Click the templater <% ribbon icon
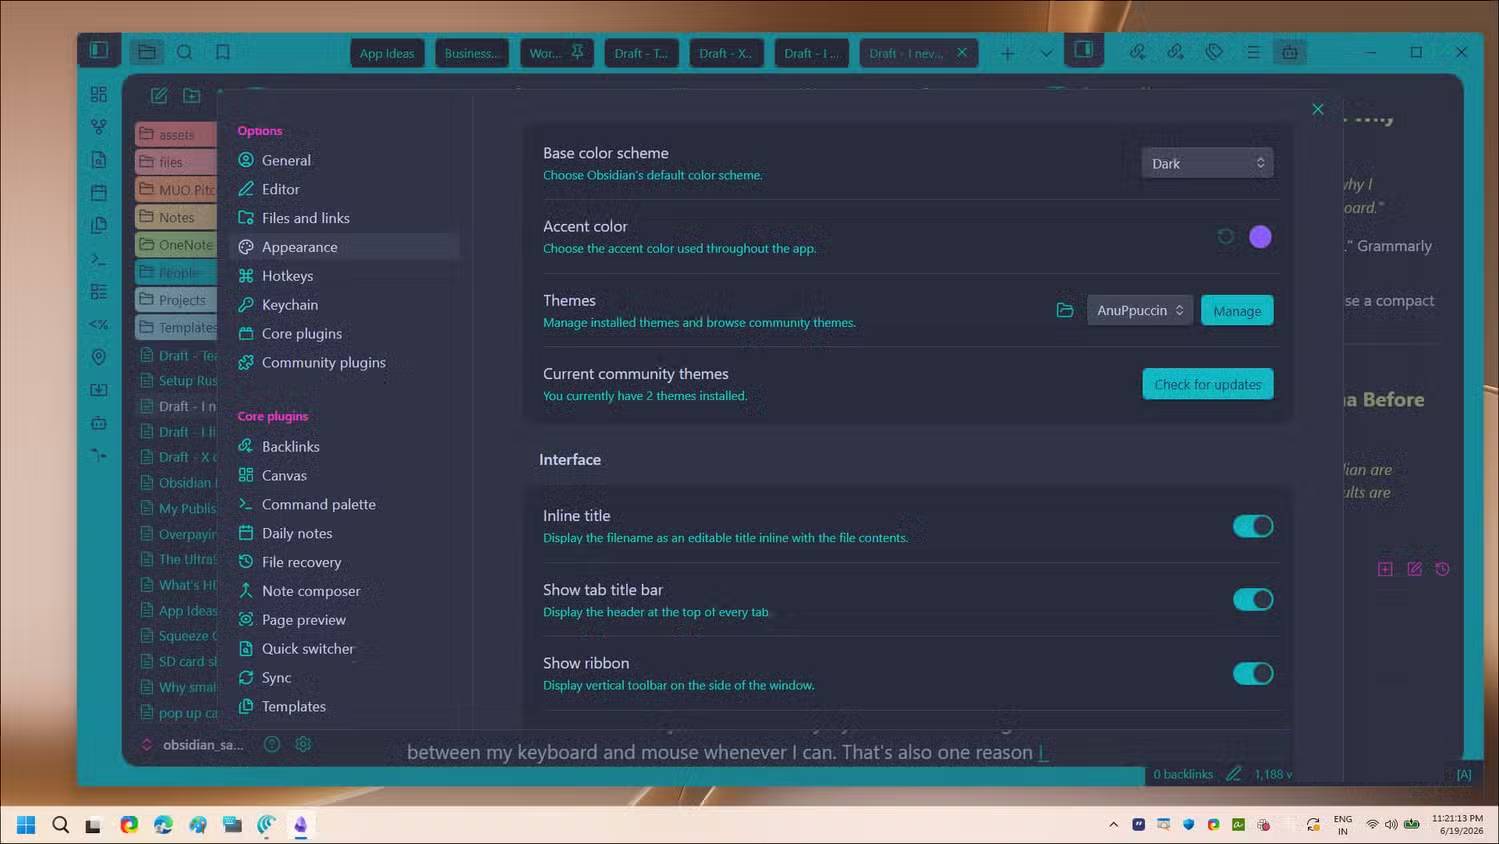Viewport: 1499px width, 844px height. coord(98,324)
